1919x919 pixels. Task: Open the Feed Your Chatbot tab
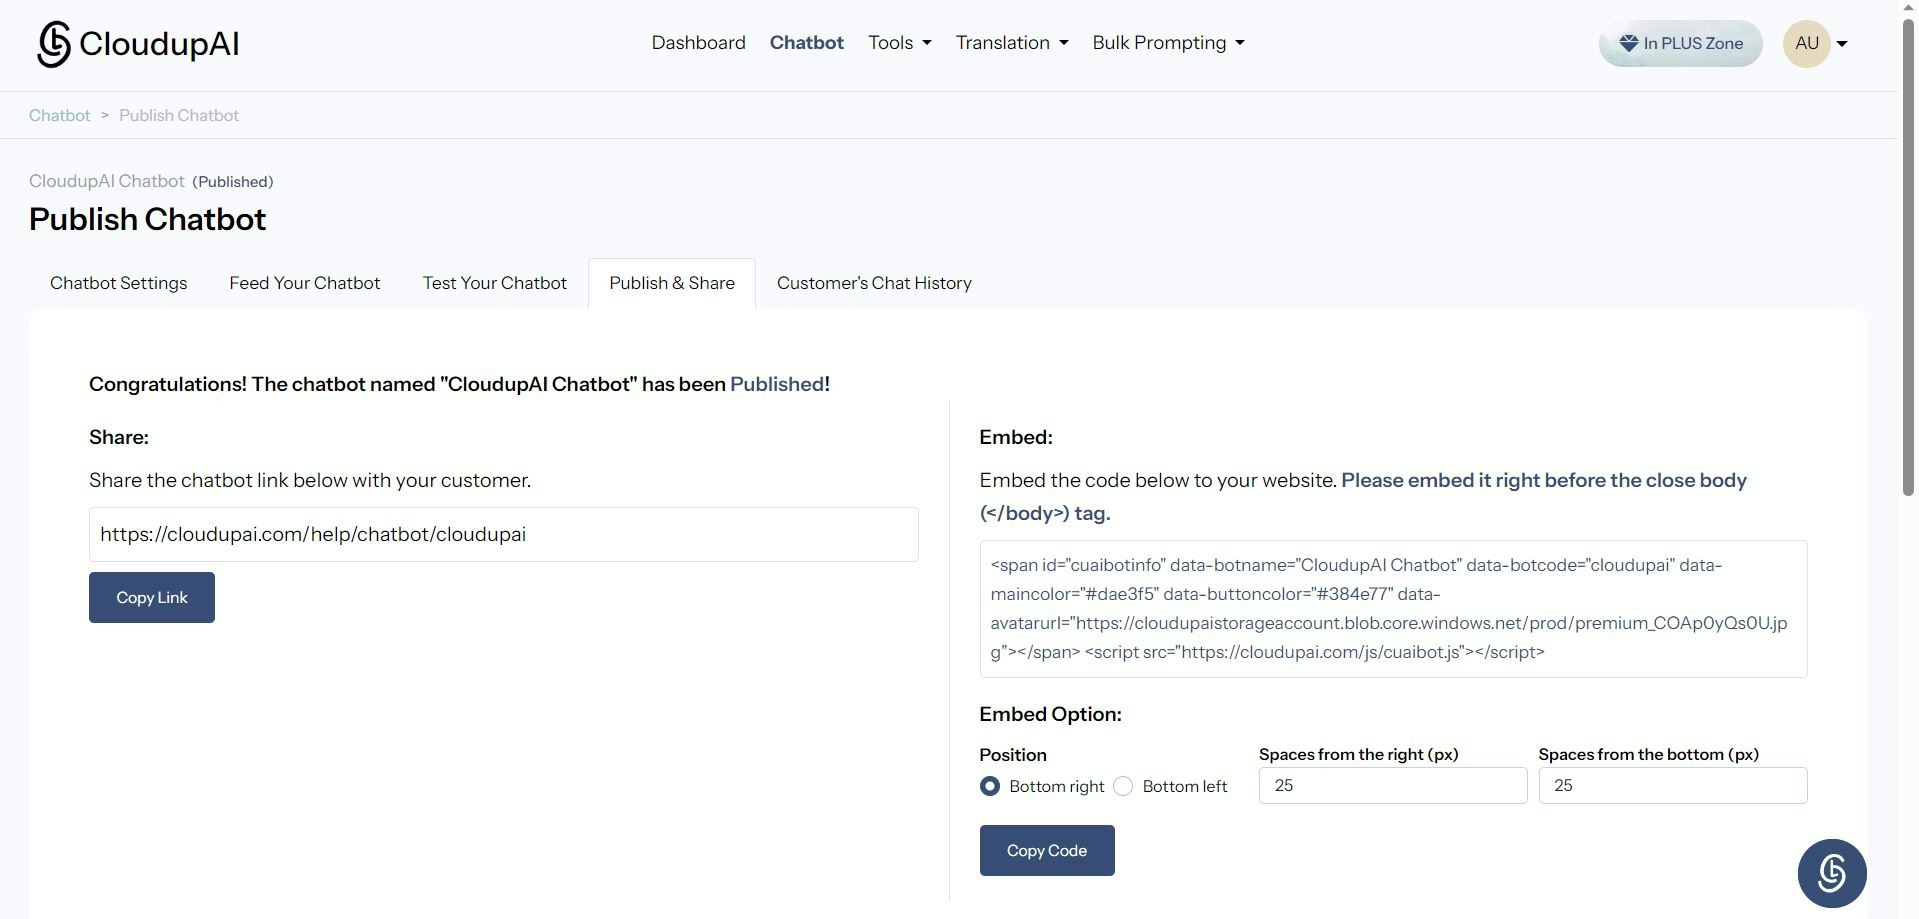click(305, 283)
